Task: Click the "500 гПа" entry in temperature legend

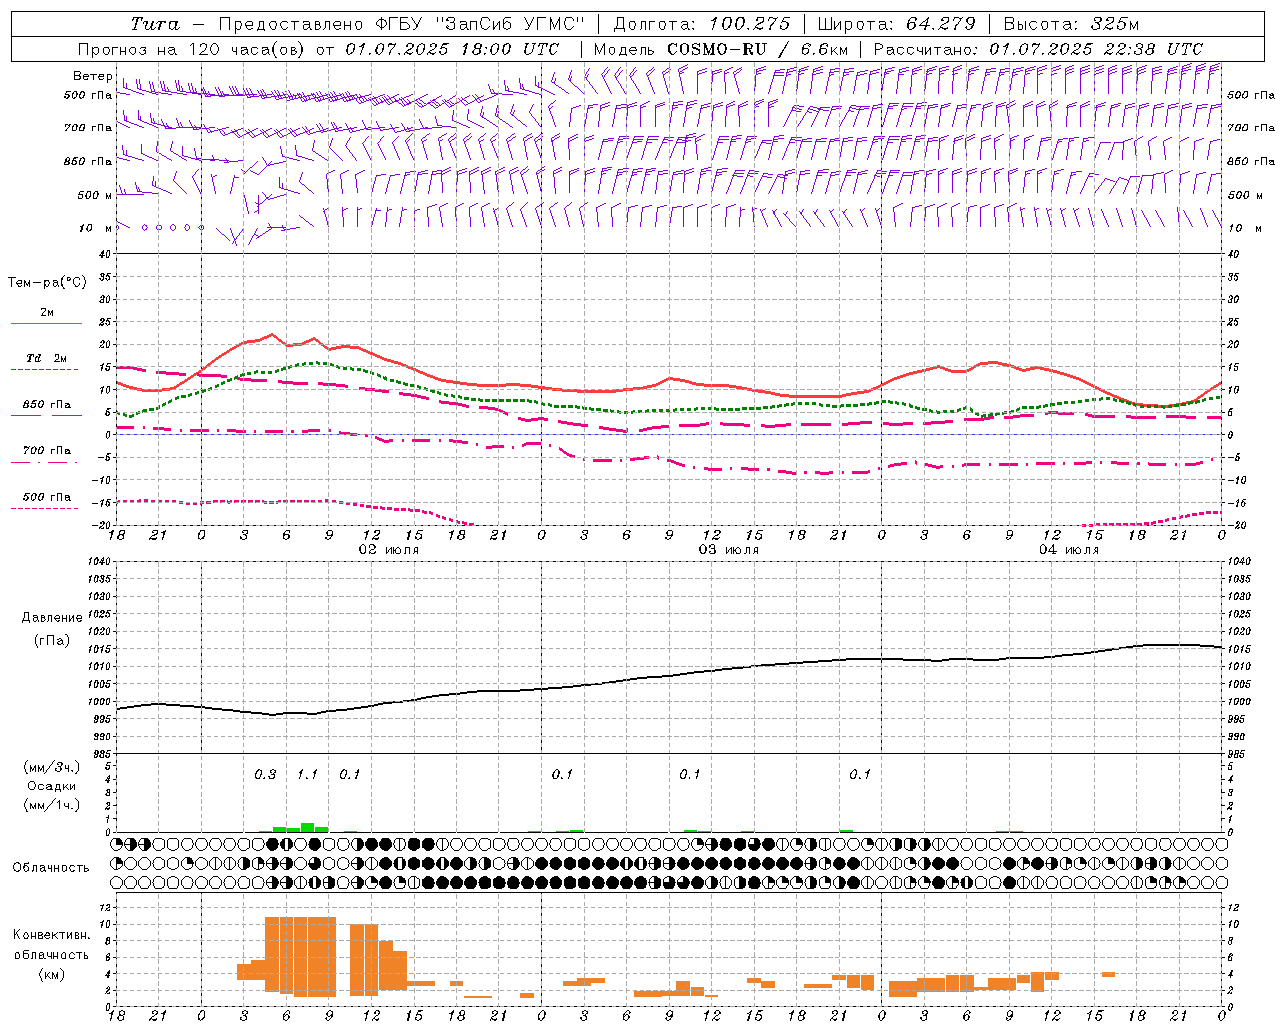Action: (x=47, y=497)
